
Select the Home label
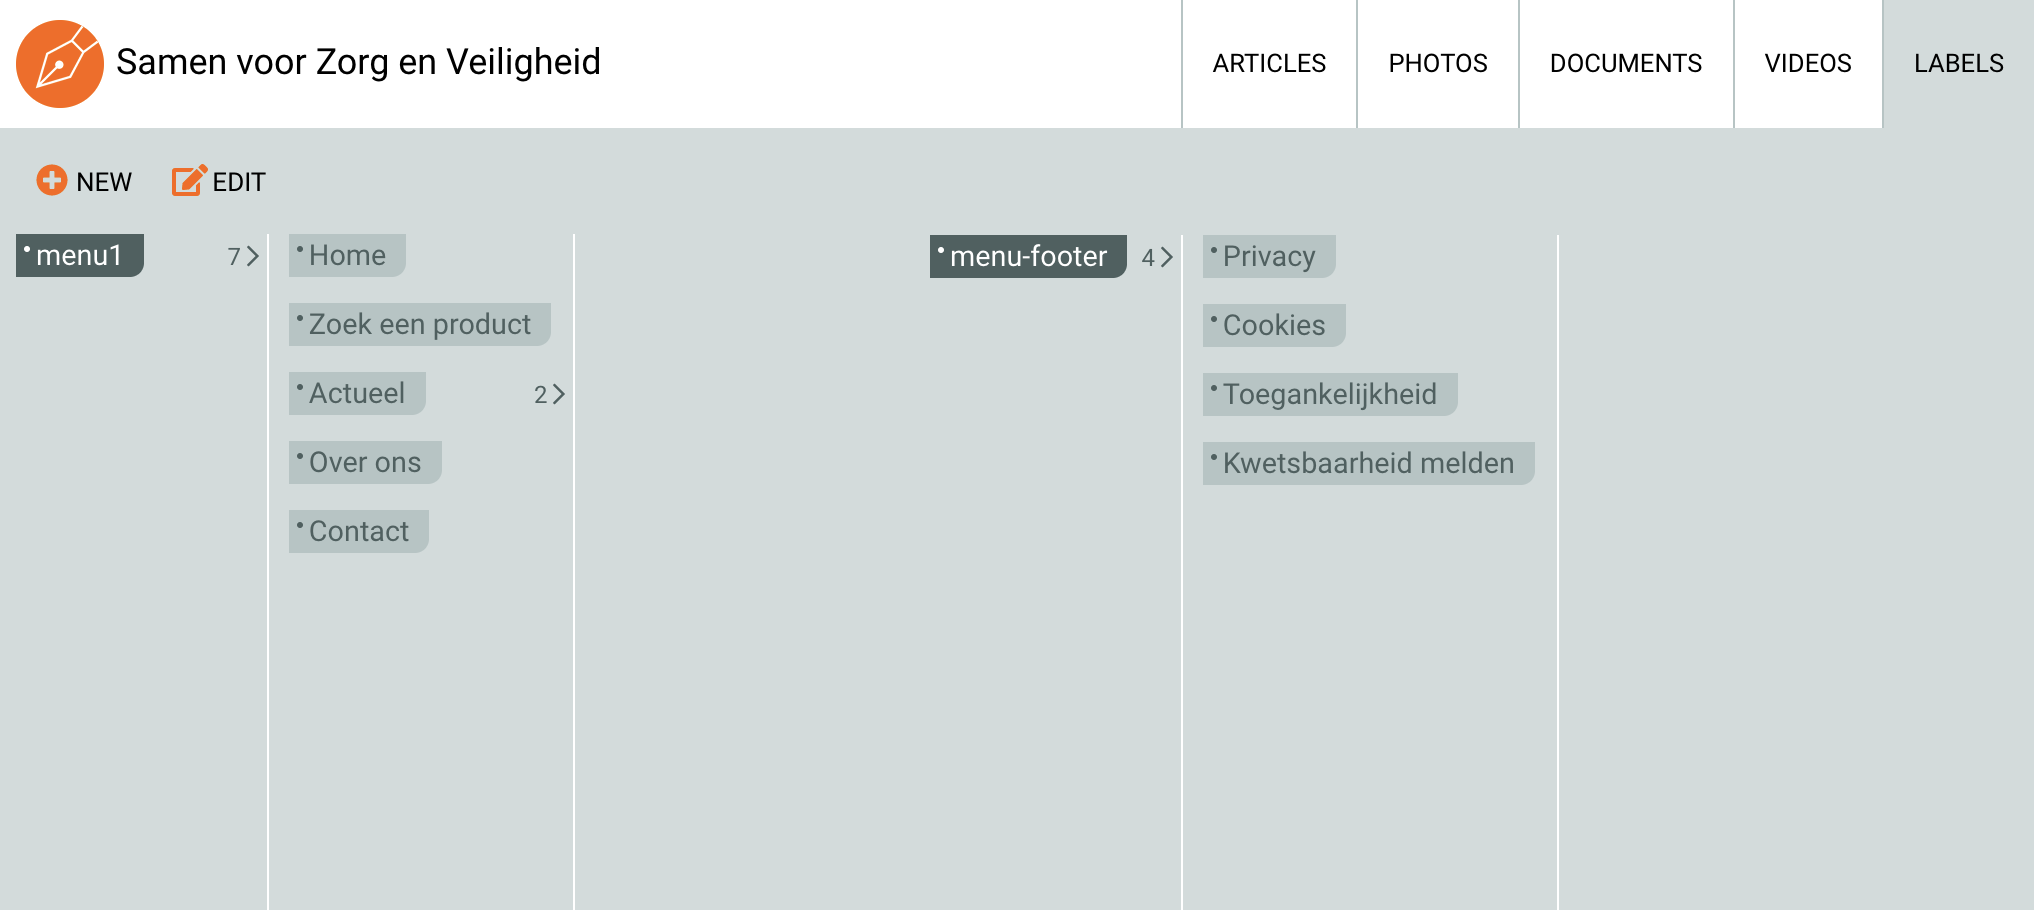tap(347, 256)
